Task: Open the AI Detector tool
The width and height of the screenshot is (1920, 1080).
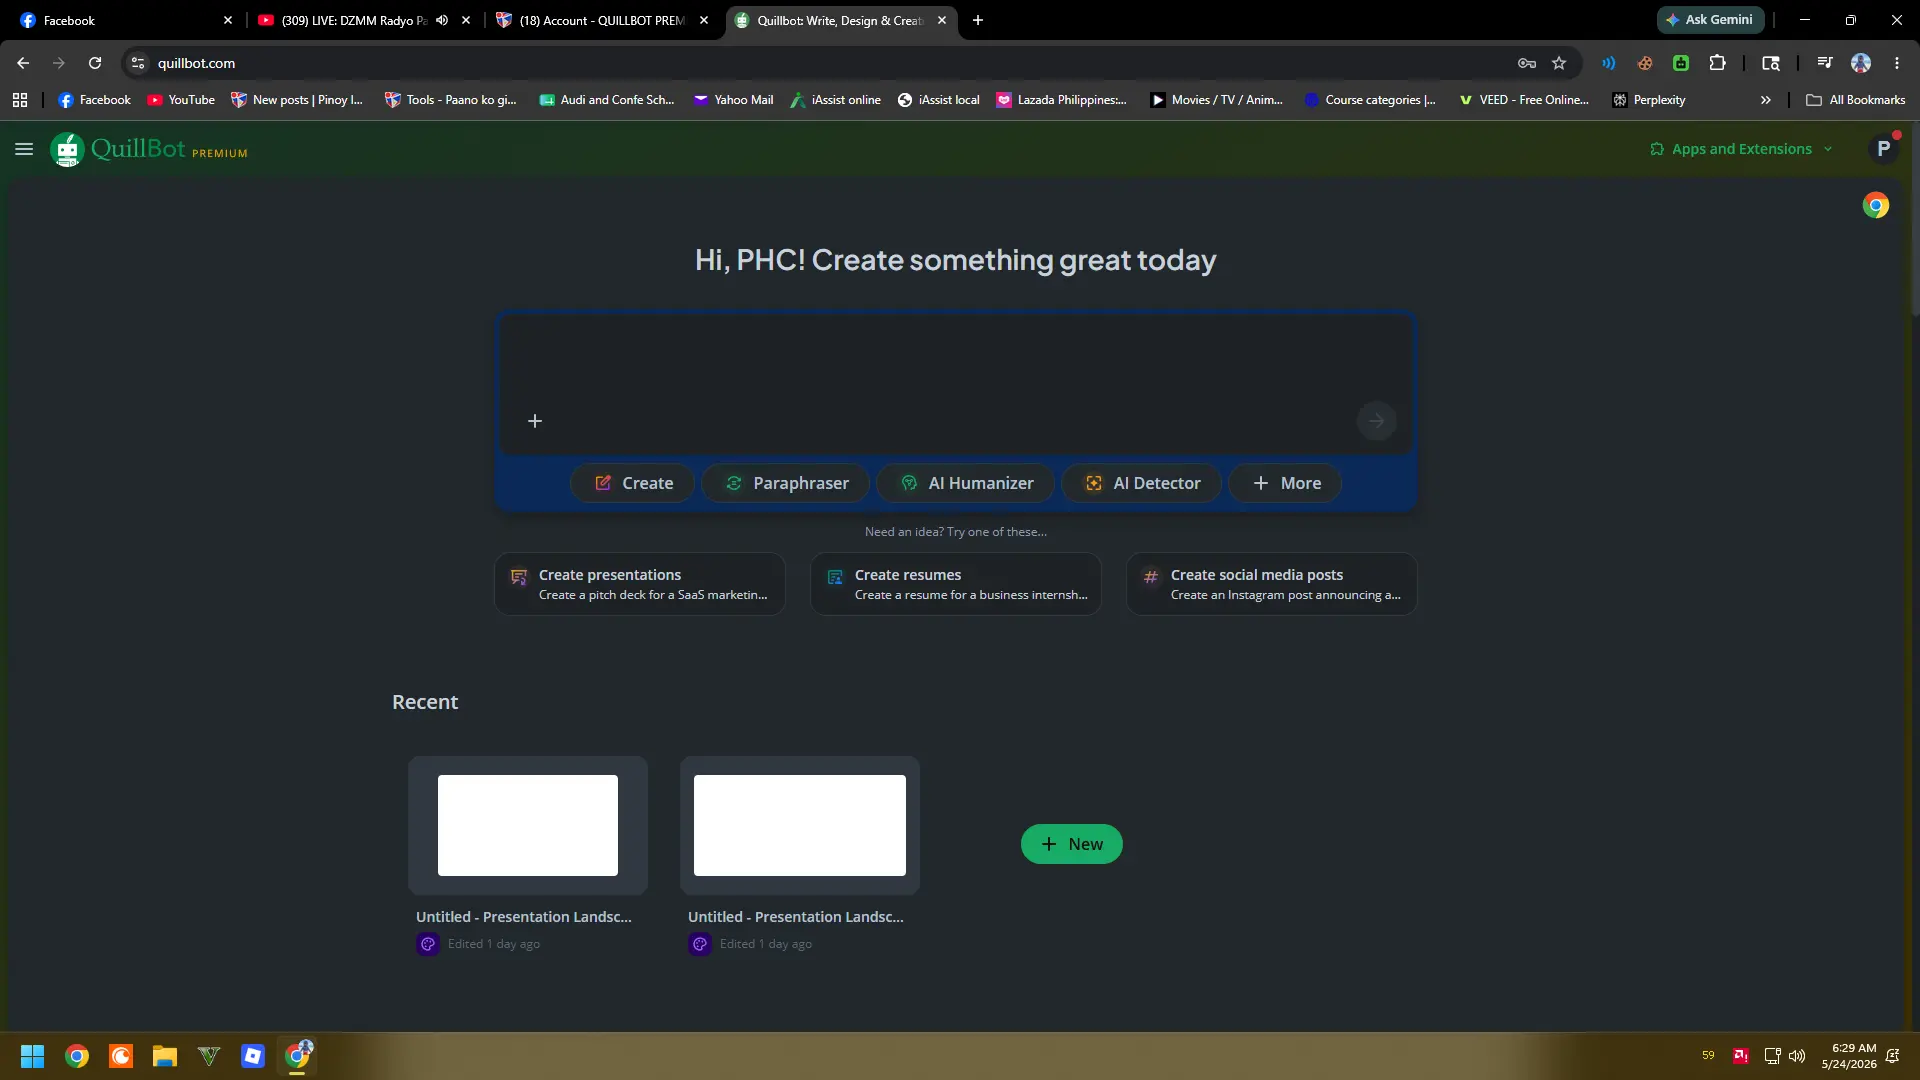Action: tap(1142, 483)
